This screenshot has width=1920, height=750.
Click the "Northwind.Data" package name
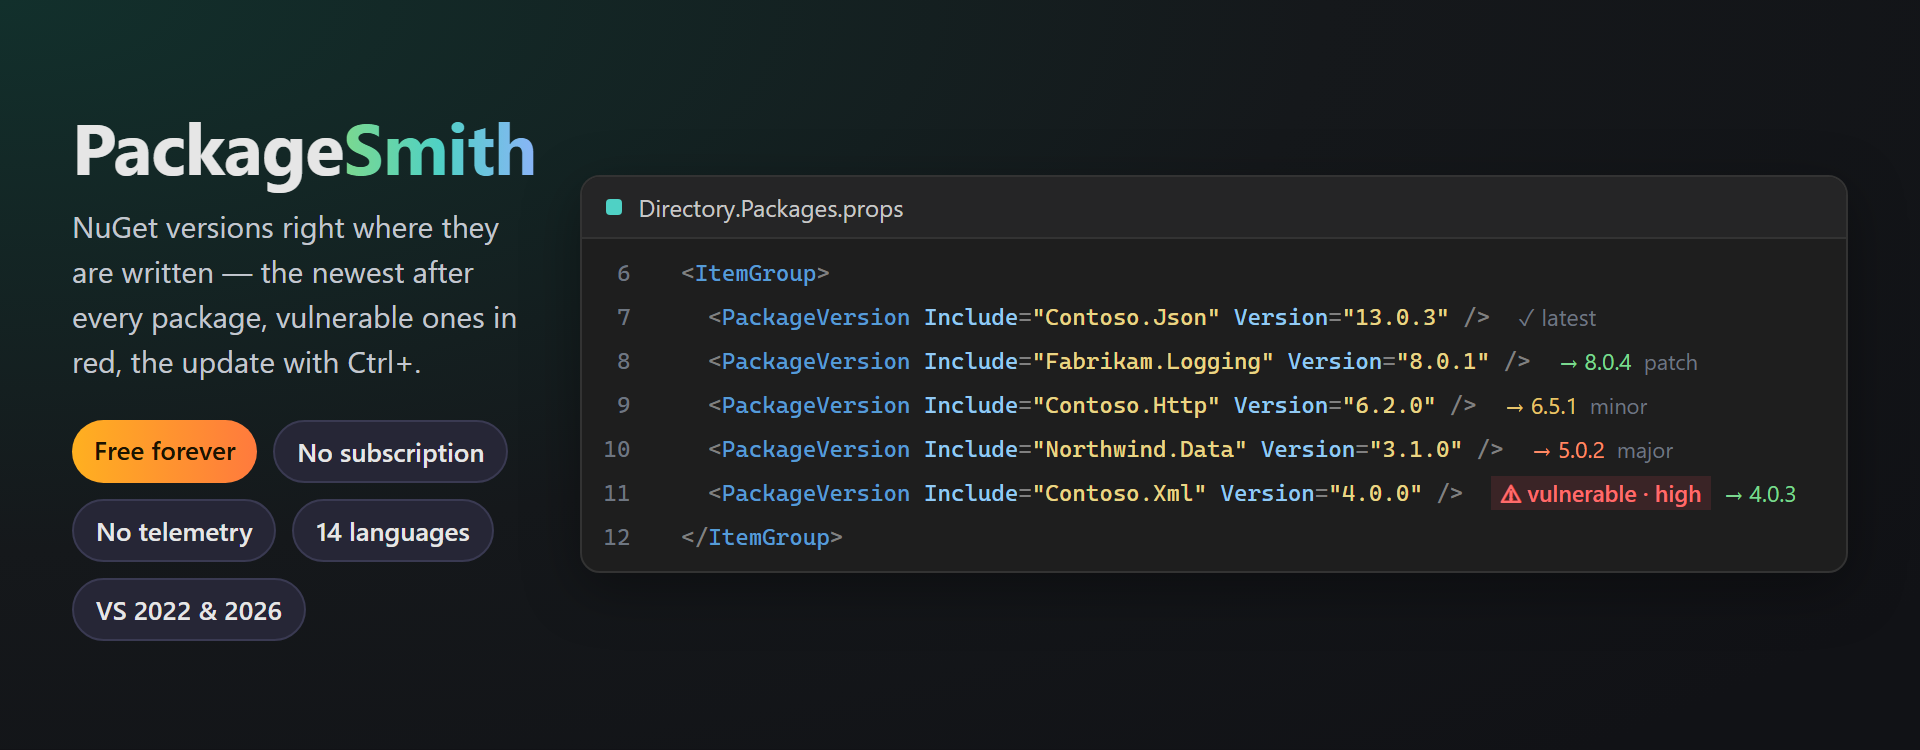[x=1140, y=449]
